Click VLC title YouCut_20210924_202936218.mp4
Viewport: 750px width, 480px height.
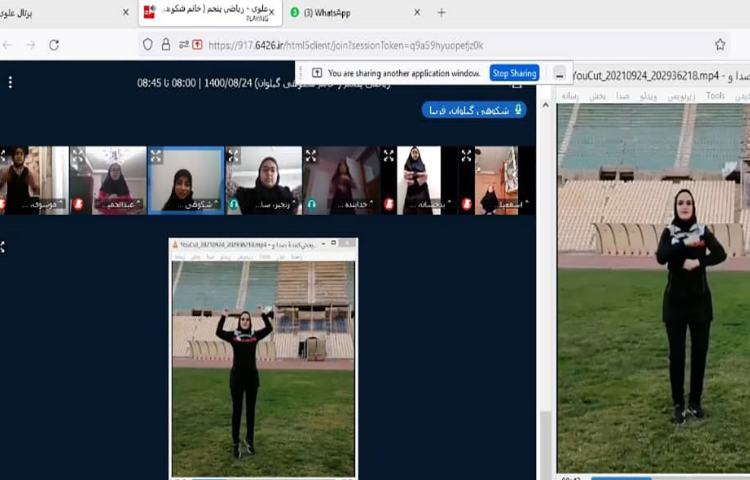tap(645, 76)
